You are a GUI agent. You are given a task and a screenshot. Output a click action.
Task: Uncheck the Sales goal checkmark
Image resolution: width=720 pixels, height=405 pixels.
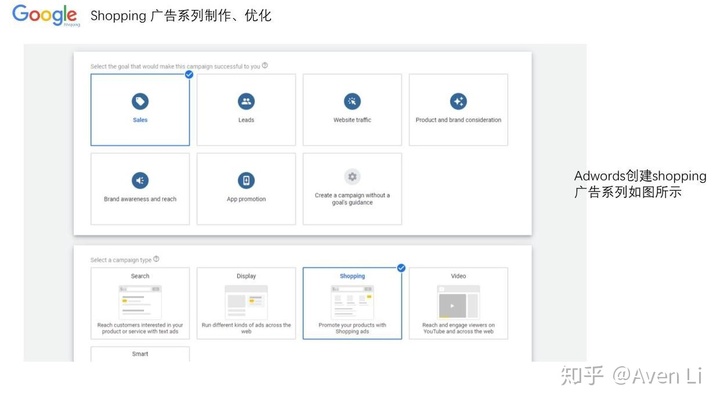pos(189,74)
